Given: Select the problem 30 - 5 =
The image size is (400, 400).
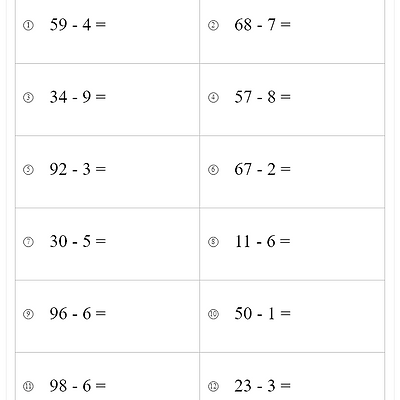Looking at the screenshot, I should 78,241.
